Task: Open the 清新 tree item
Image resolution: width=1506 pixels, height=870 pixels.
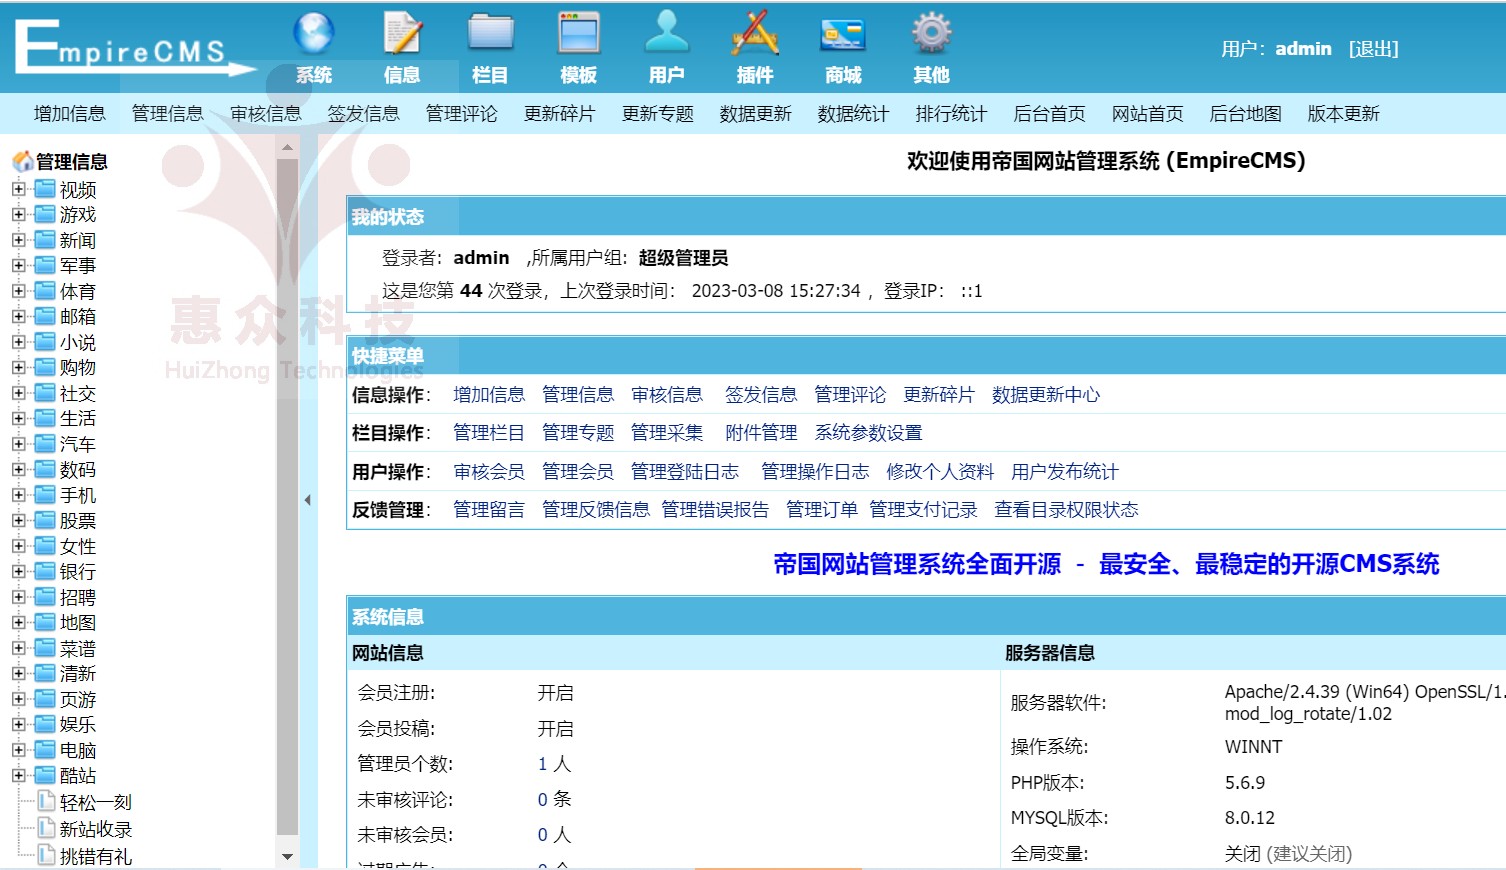Action: click(x=77, y=674)
